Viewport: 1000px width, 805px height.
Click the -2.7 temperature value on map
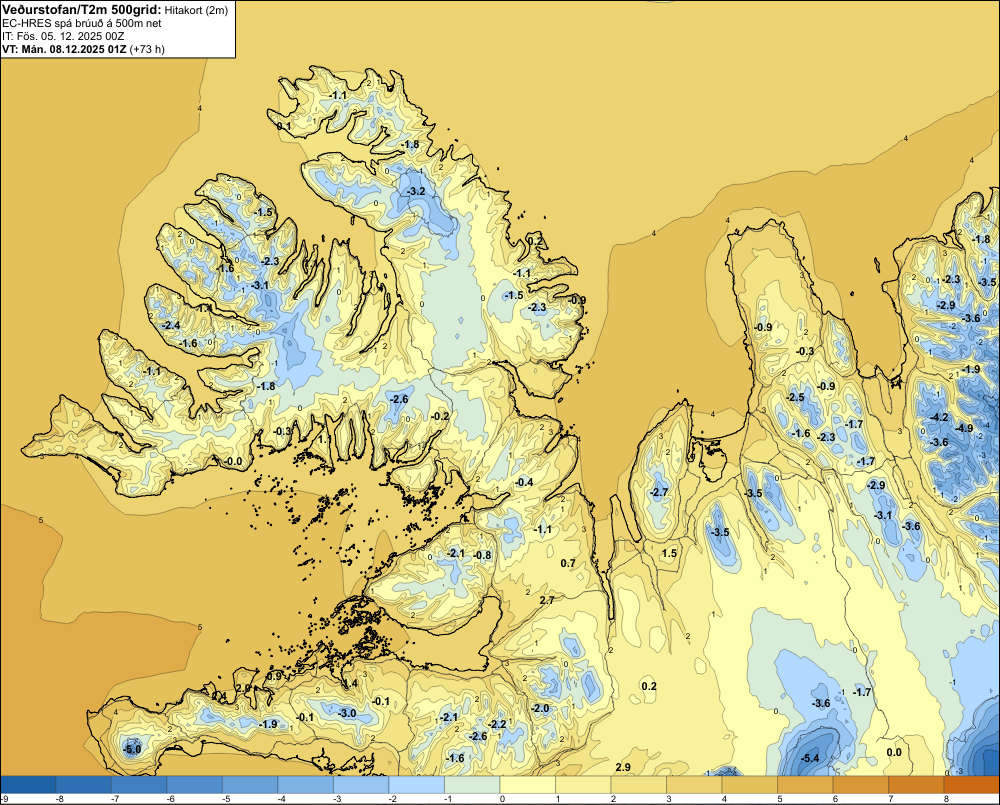pos(659,492)
